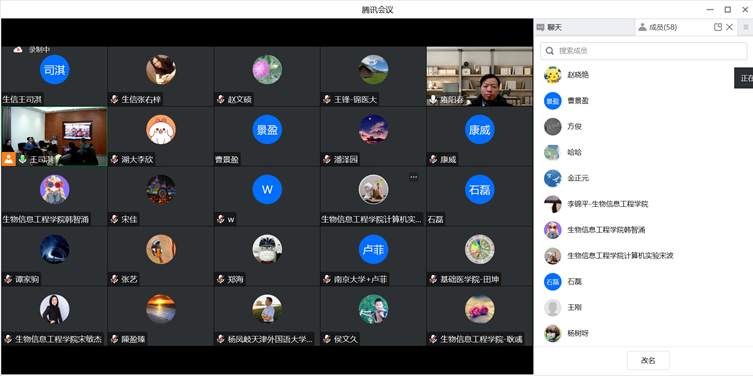Open the three-dots menu on 计算机实验 tile

click(413, 177)
